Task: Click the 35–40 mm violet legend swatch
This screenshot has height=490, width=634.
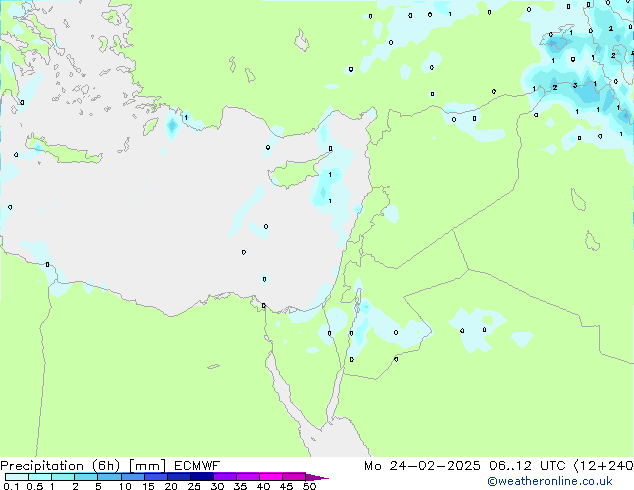Action: [248, 477]
